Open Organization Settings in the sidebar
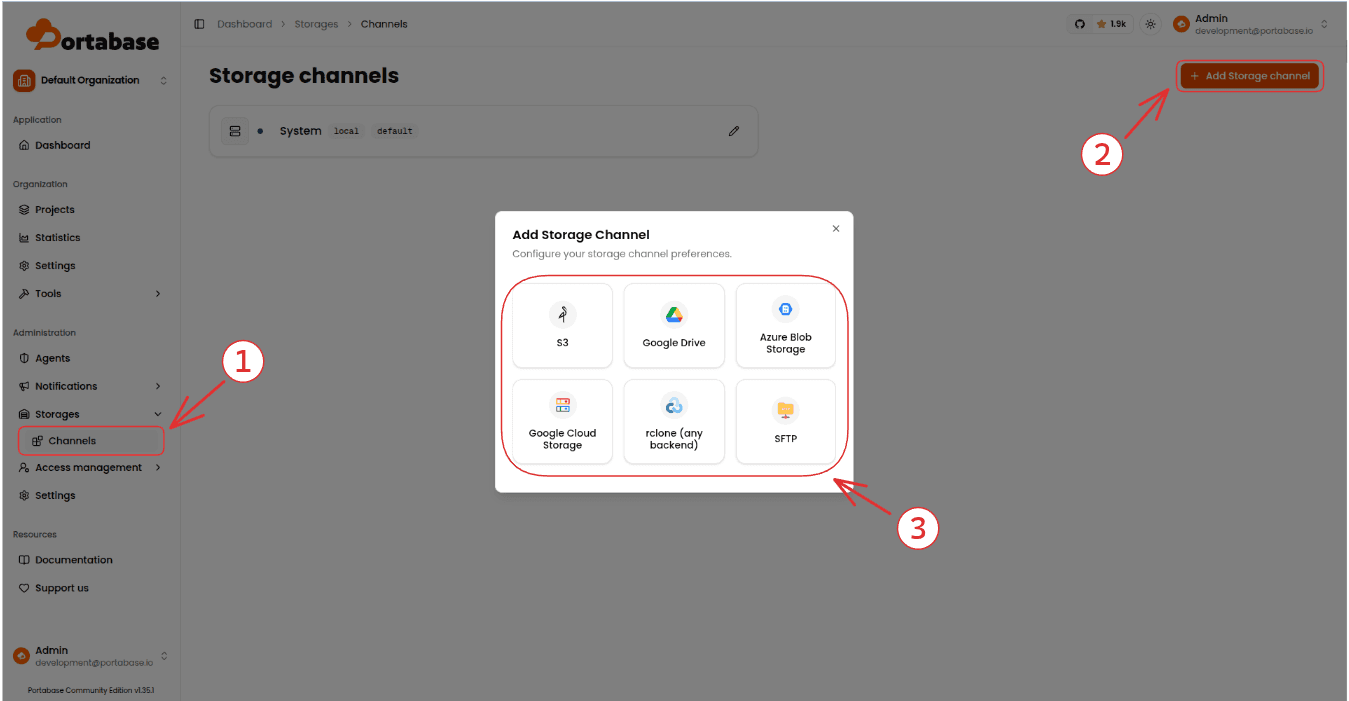The image size is (1349, 701). pos(90,266)
